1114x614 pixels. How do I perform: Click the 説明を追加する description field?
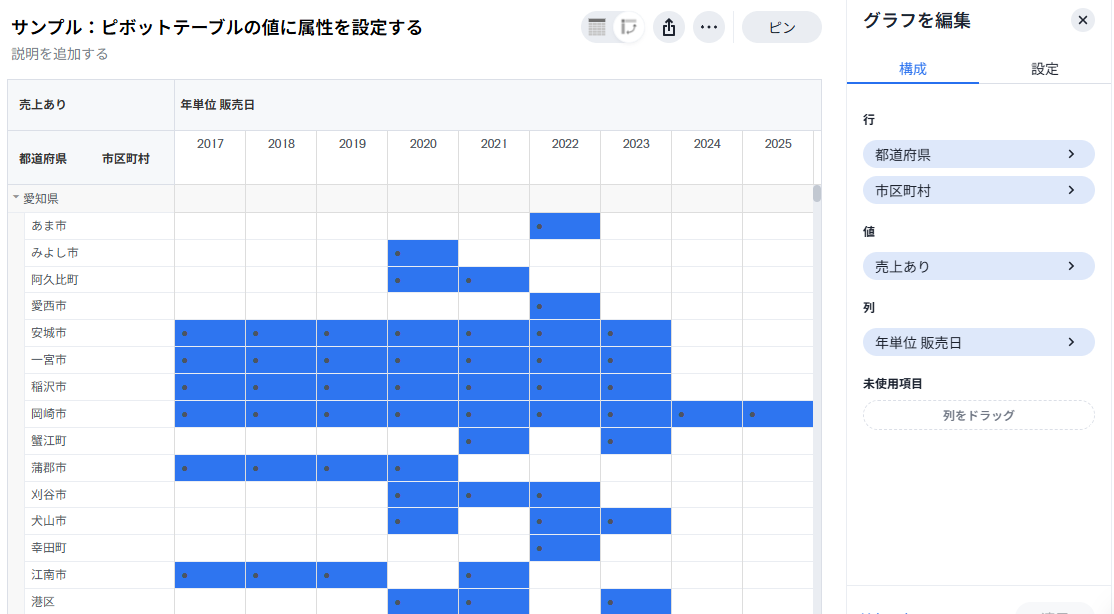[x=60, y=54]
